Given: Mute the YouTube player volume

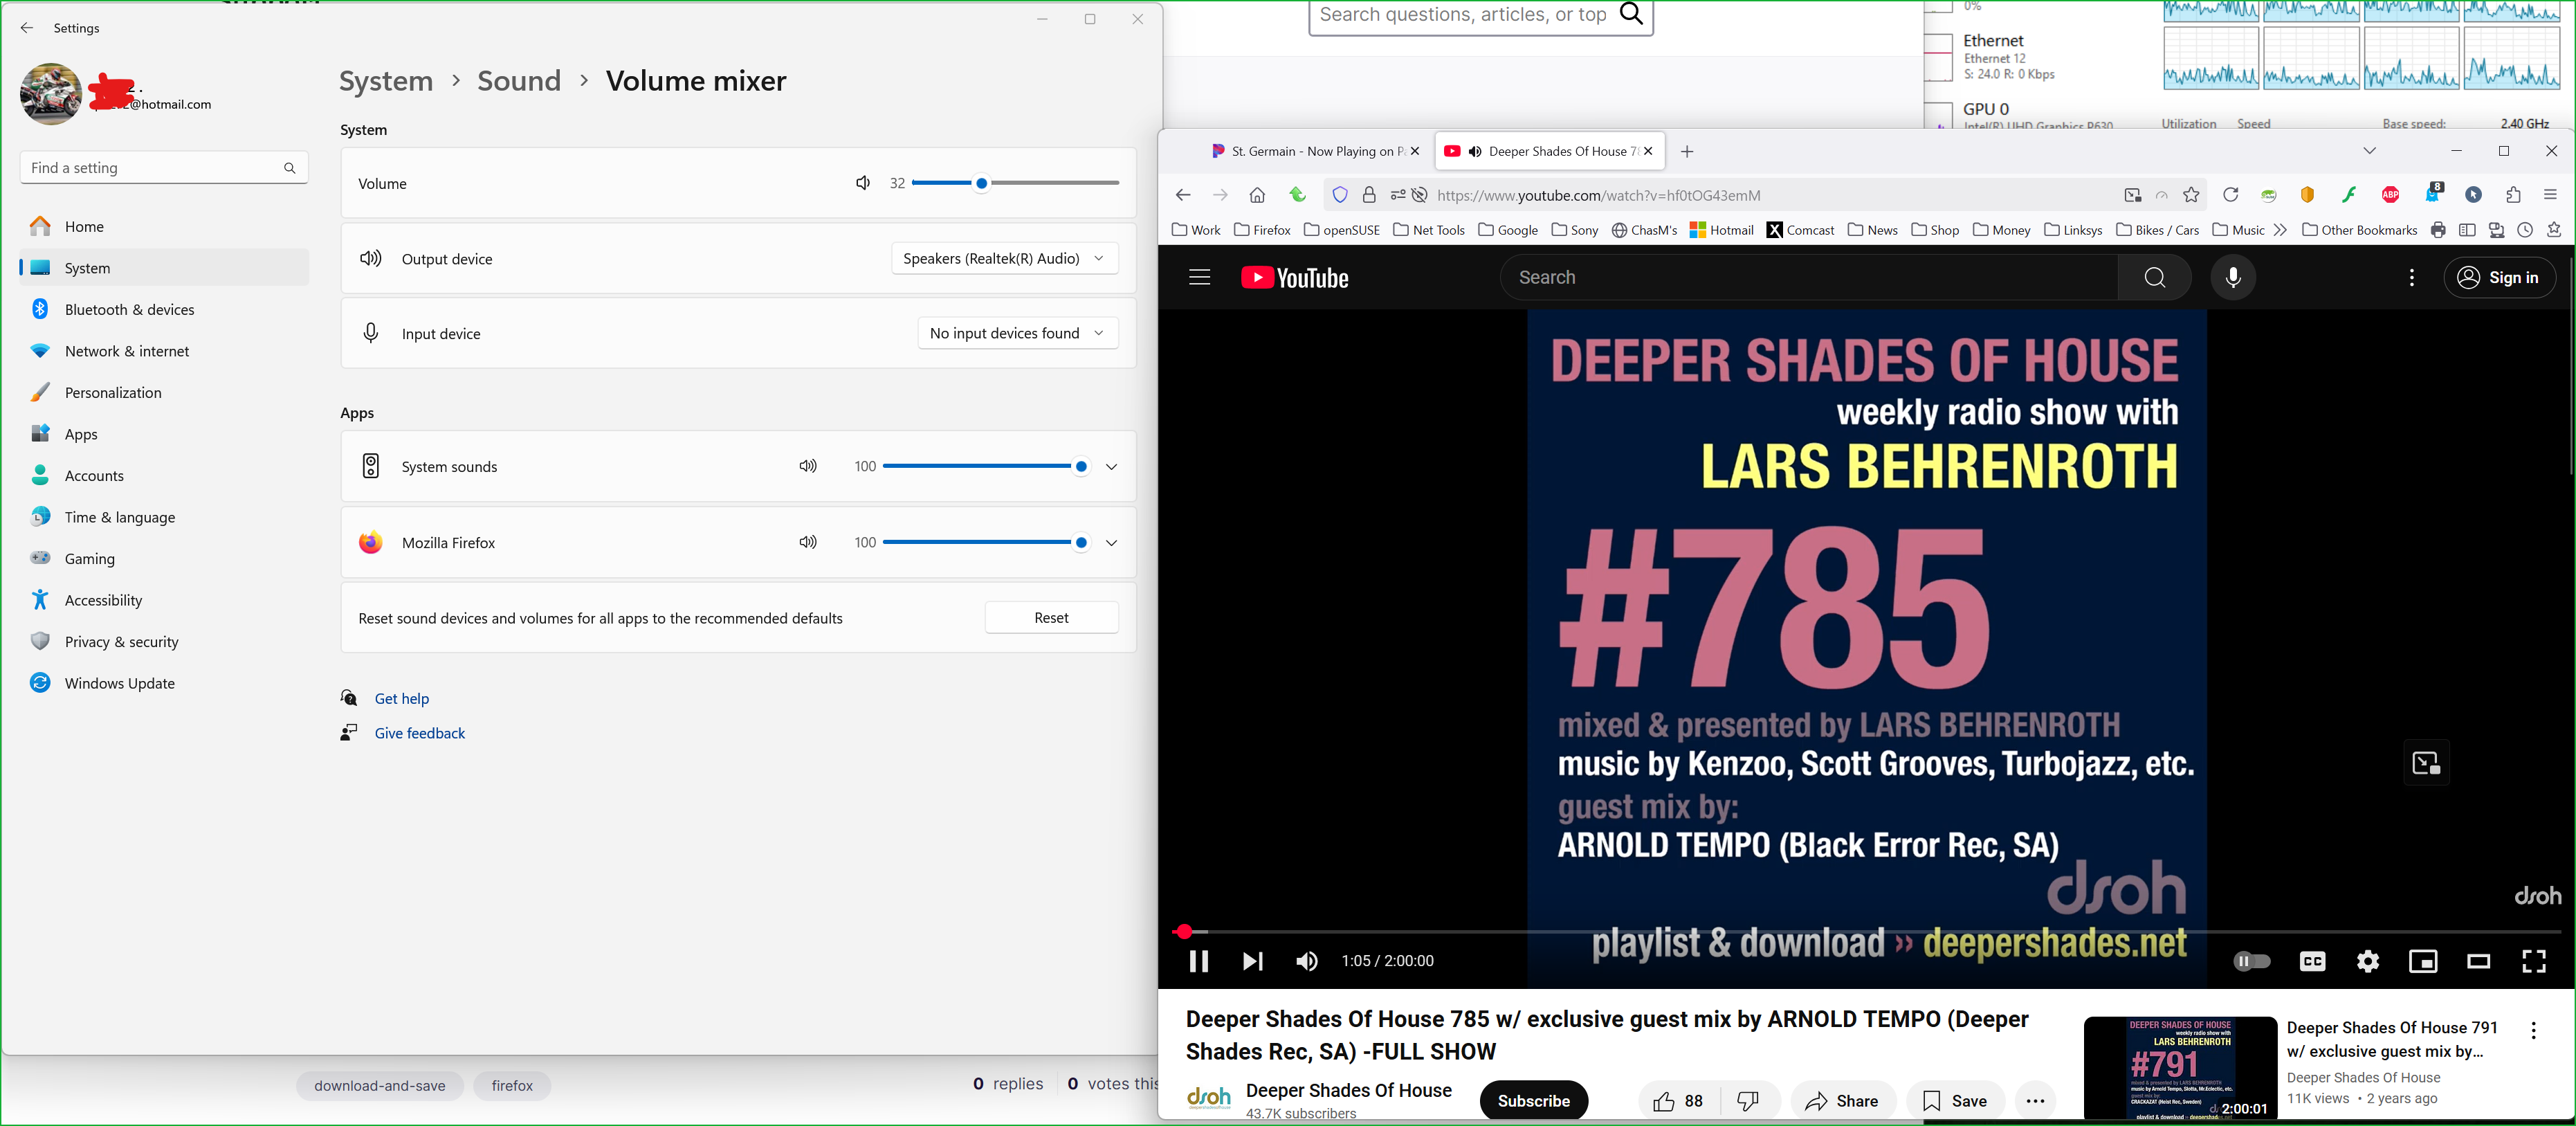Looking at the screenshot, I should click(x=1306, y=961).
